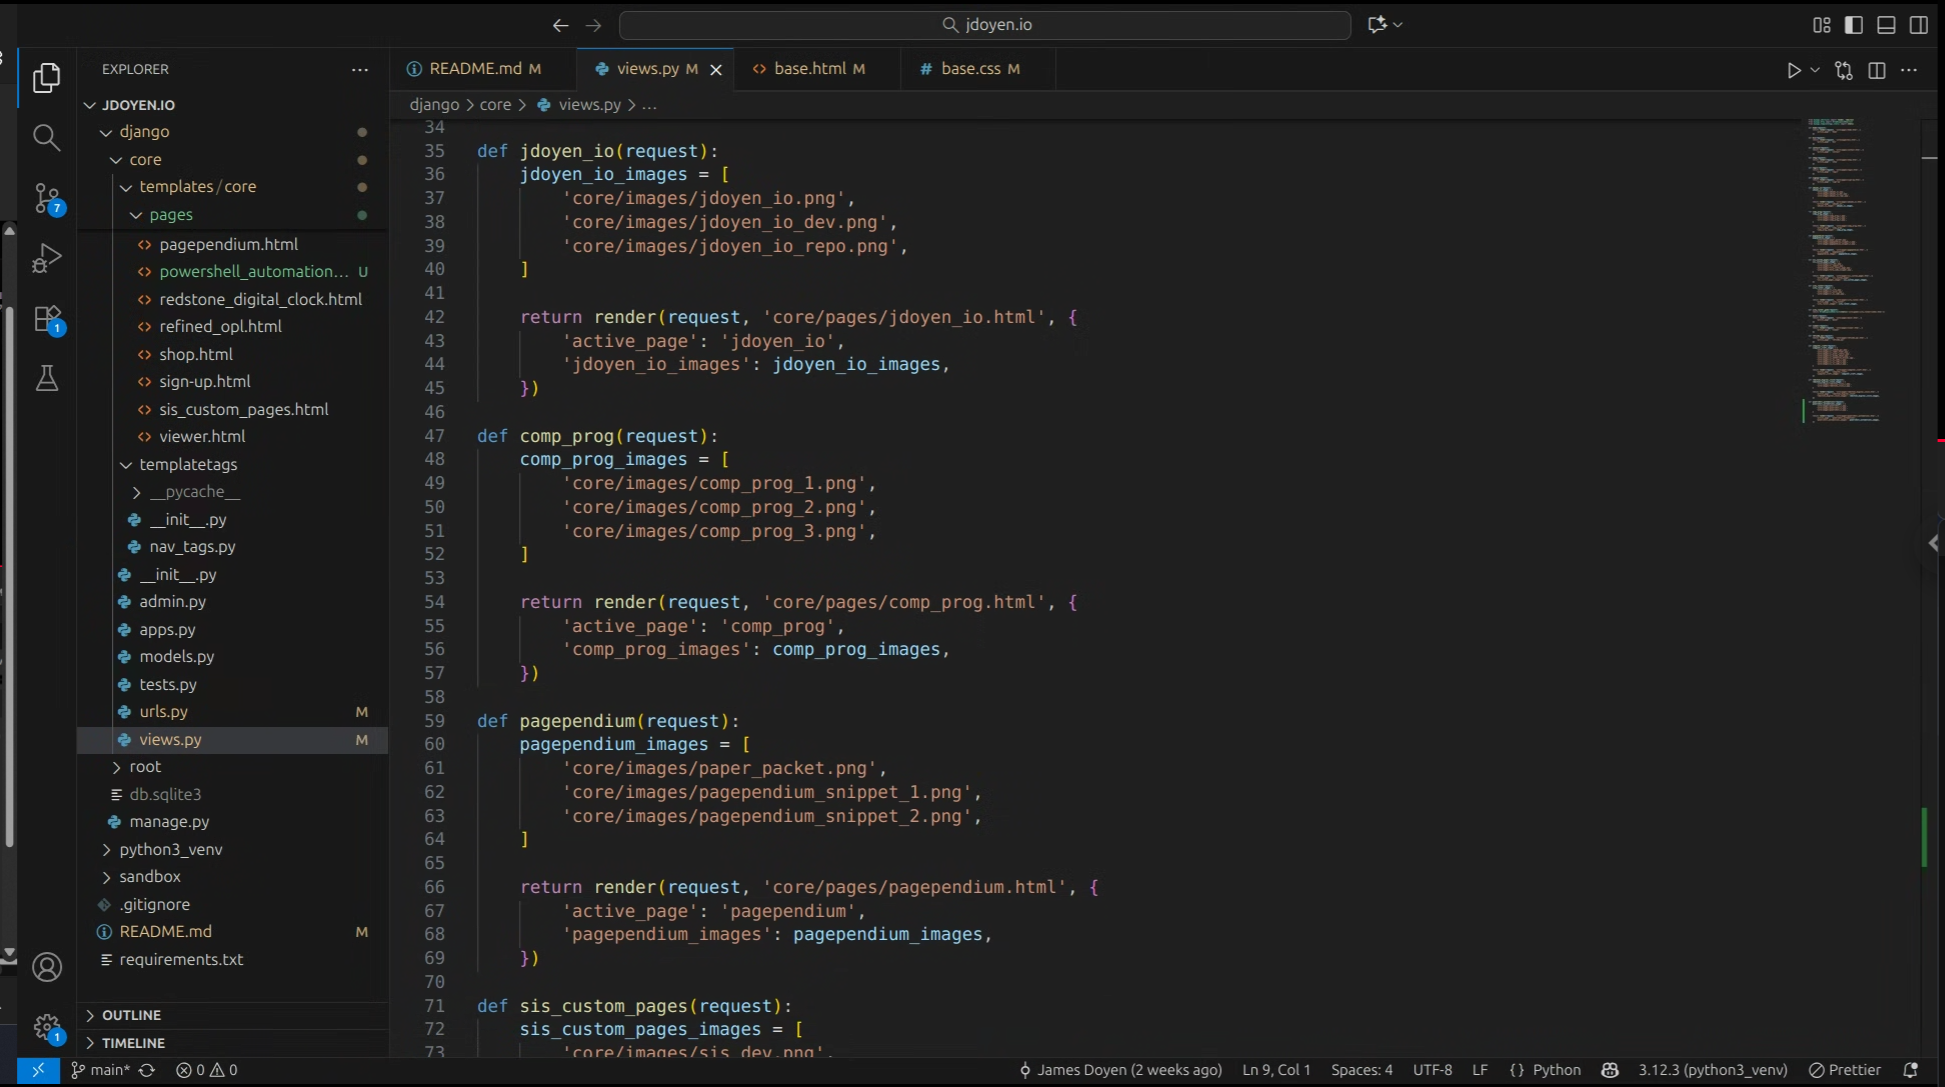The width and height of the screenshot is (1945, 1087).
Task: Switch to the README.md tab
Action: tap(474, 69)
